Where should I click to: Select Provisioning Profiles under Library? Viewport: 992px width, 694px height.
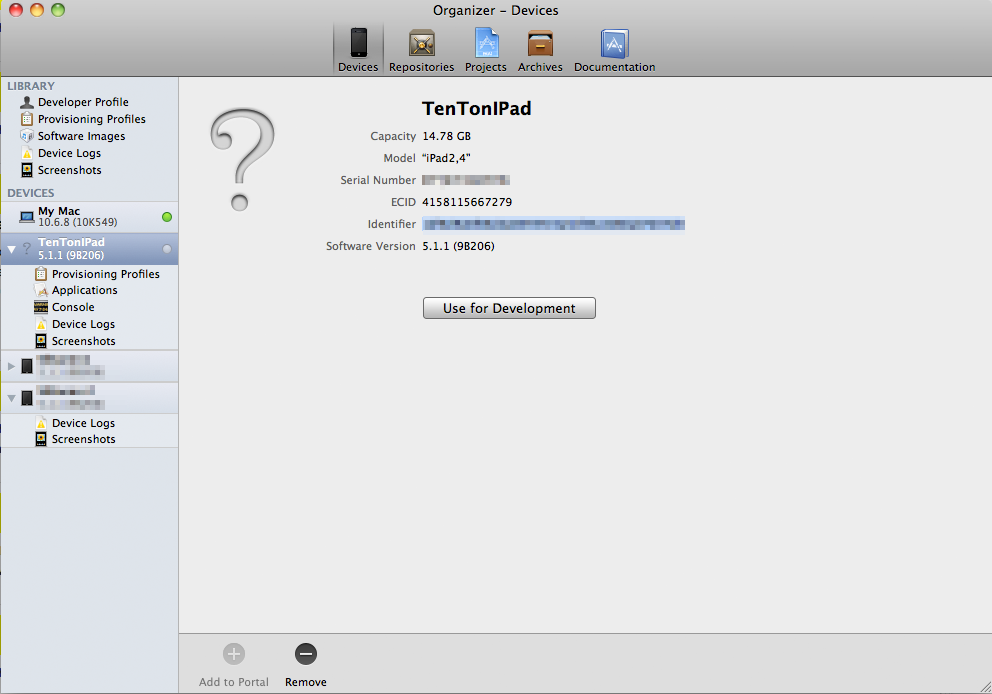pyautogui.click(x=91, y=119)
